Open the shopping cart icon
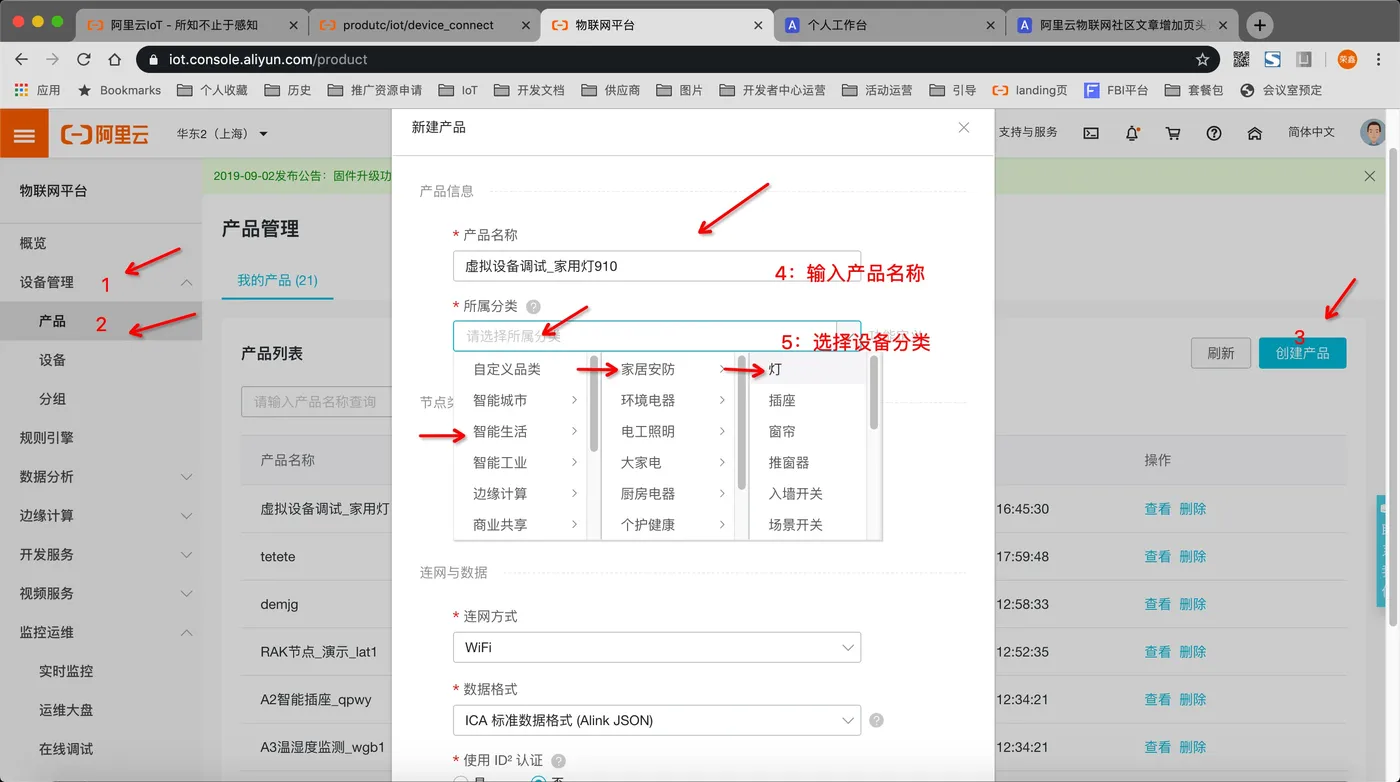 tap(1173, 133)
